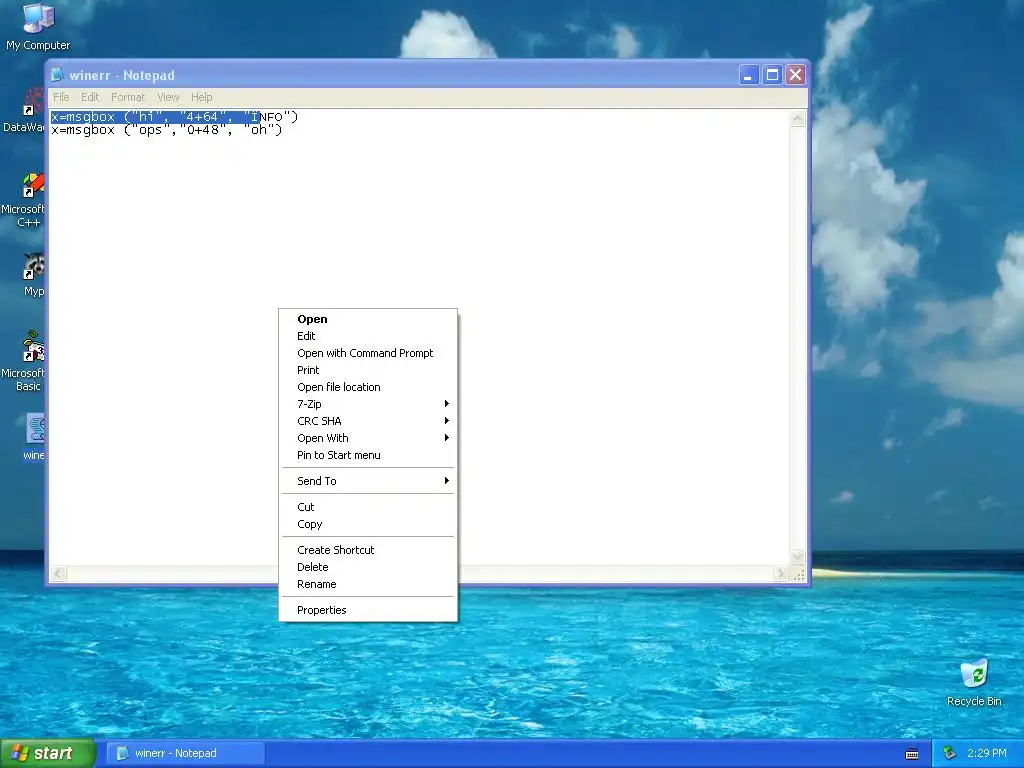Open Notepad's Format menu
Screen dimensions: 1024x768
pyautogui.click(x=128, y=97)
